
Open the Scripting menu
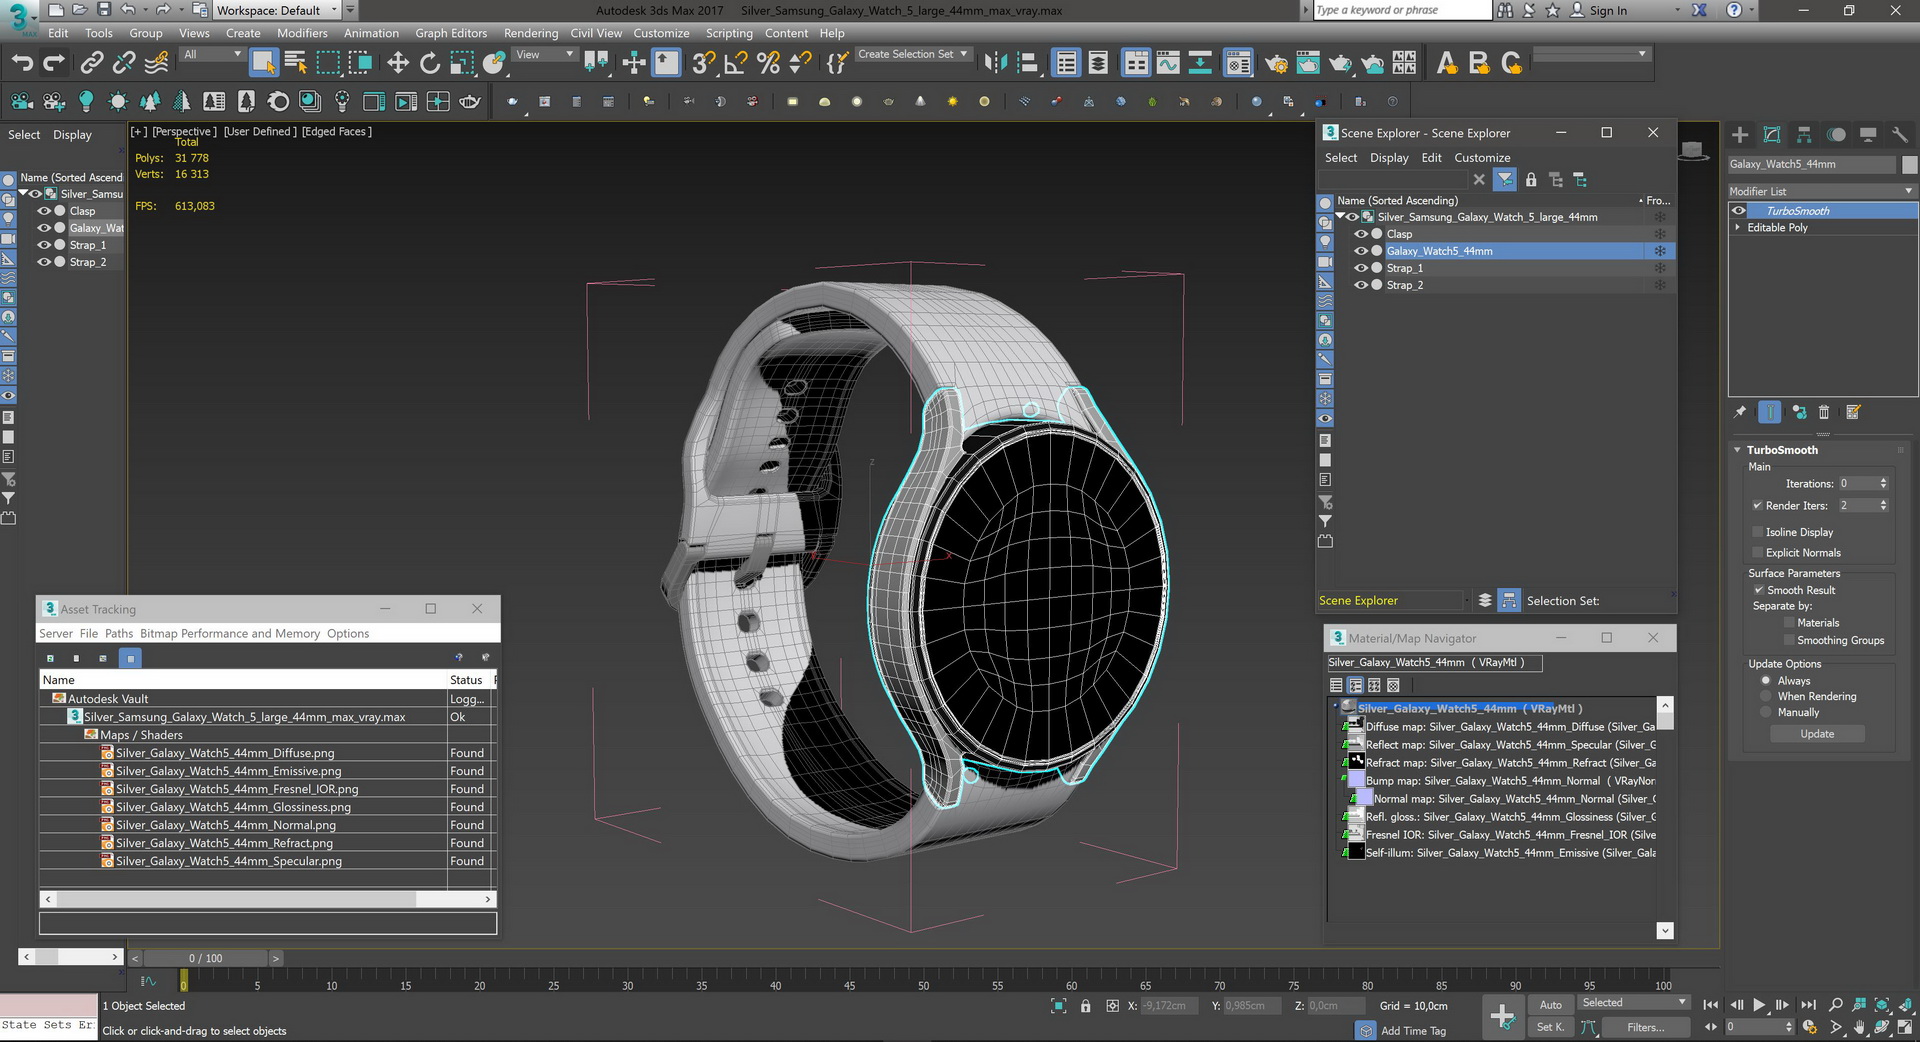(729, 33)
